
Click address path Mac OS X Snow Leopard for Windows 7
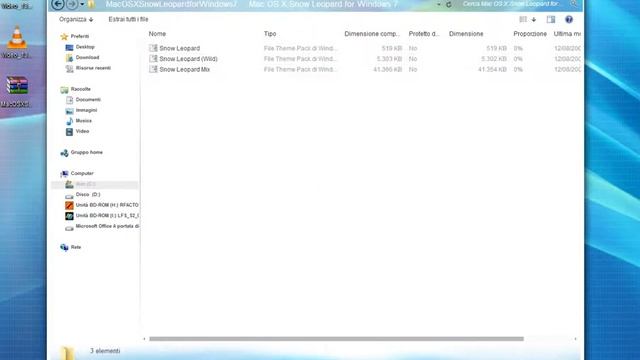click(323, 4)
